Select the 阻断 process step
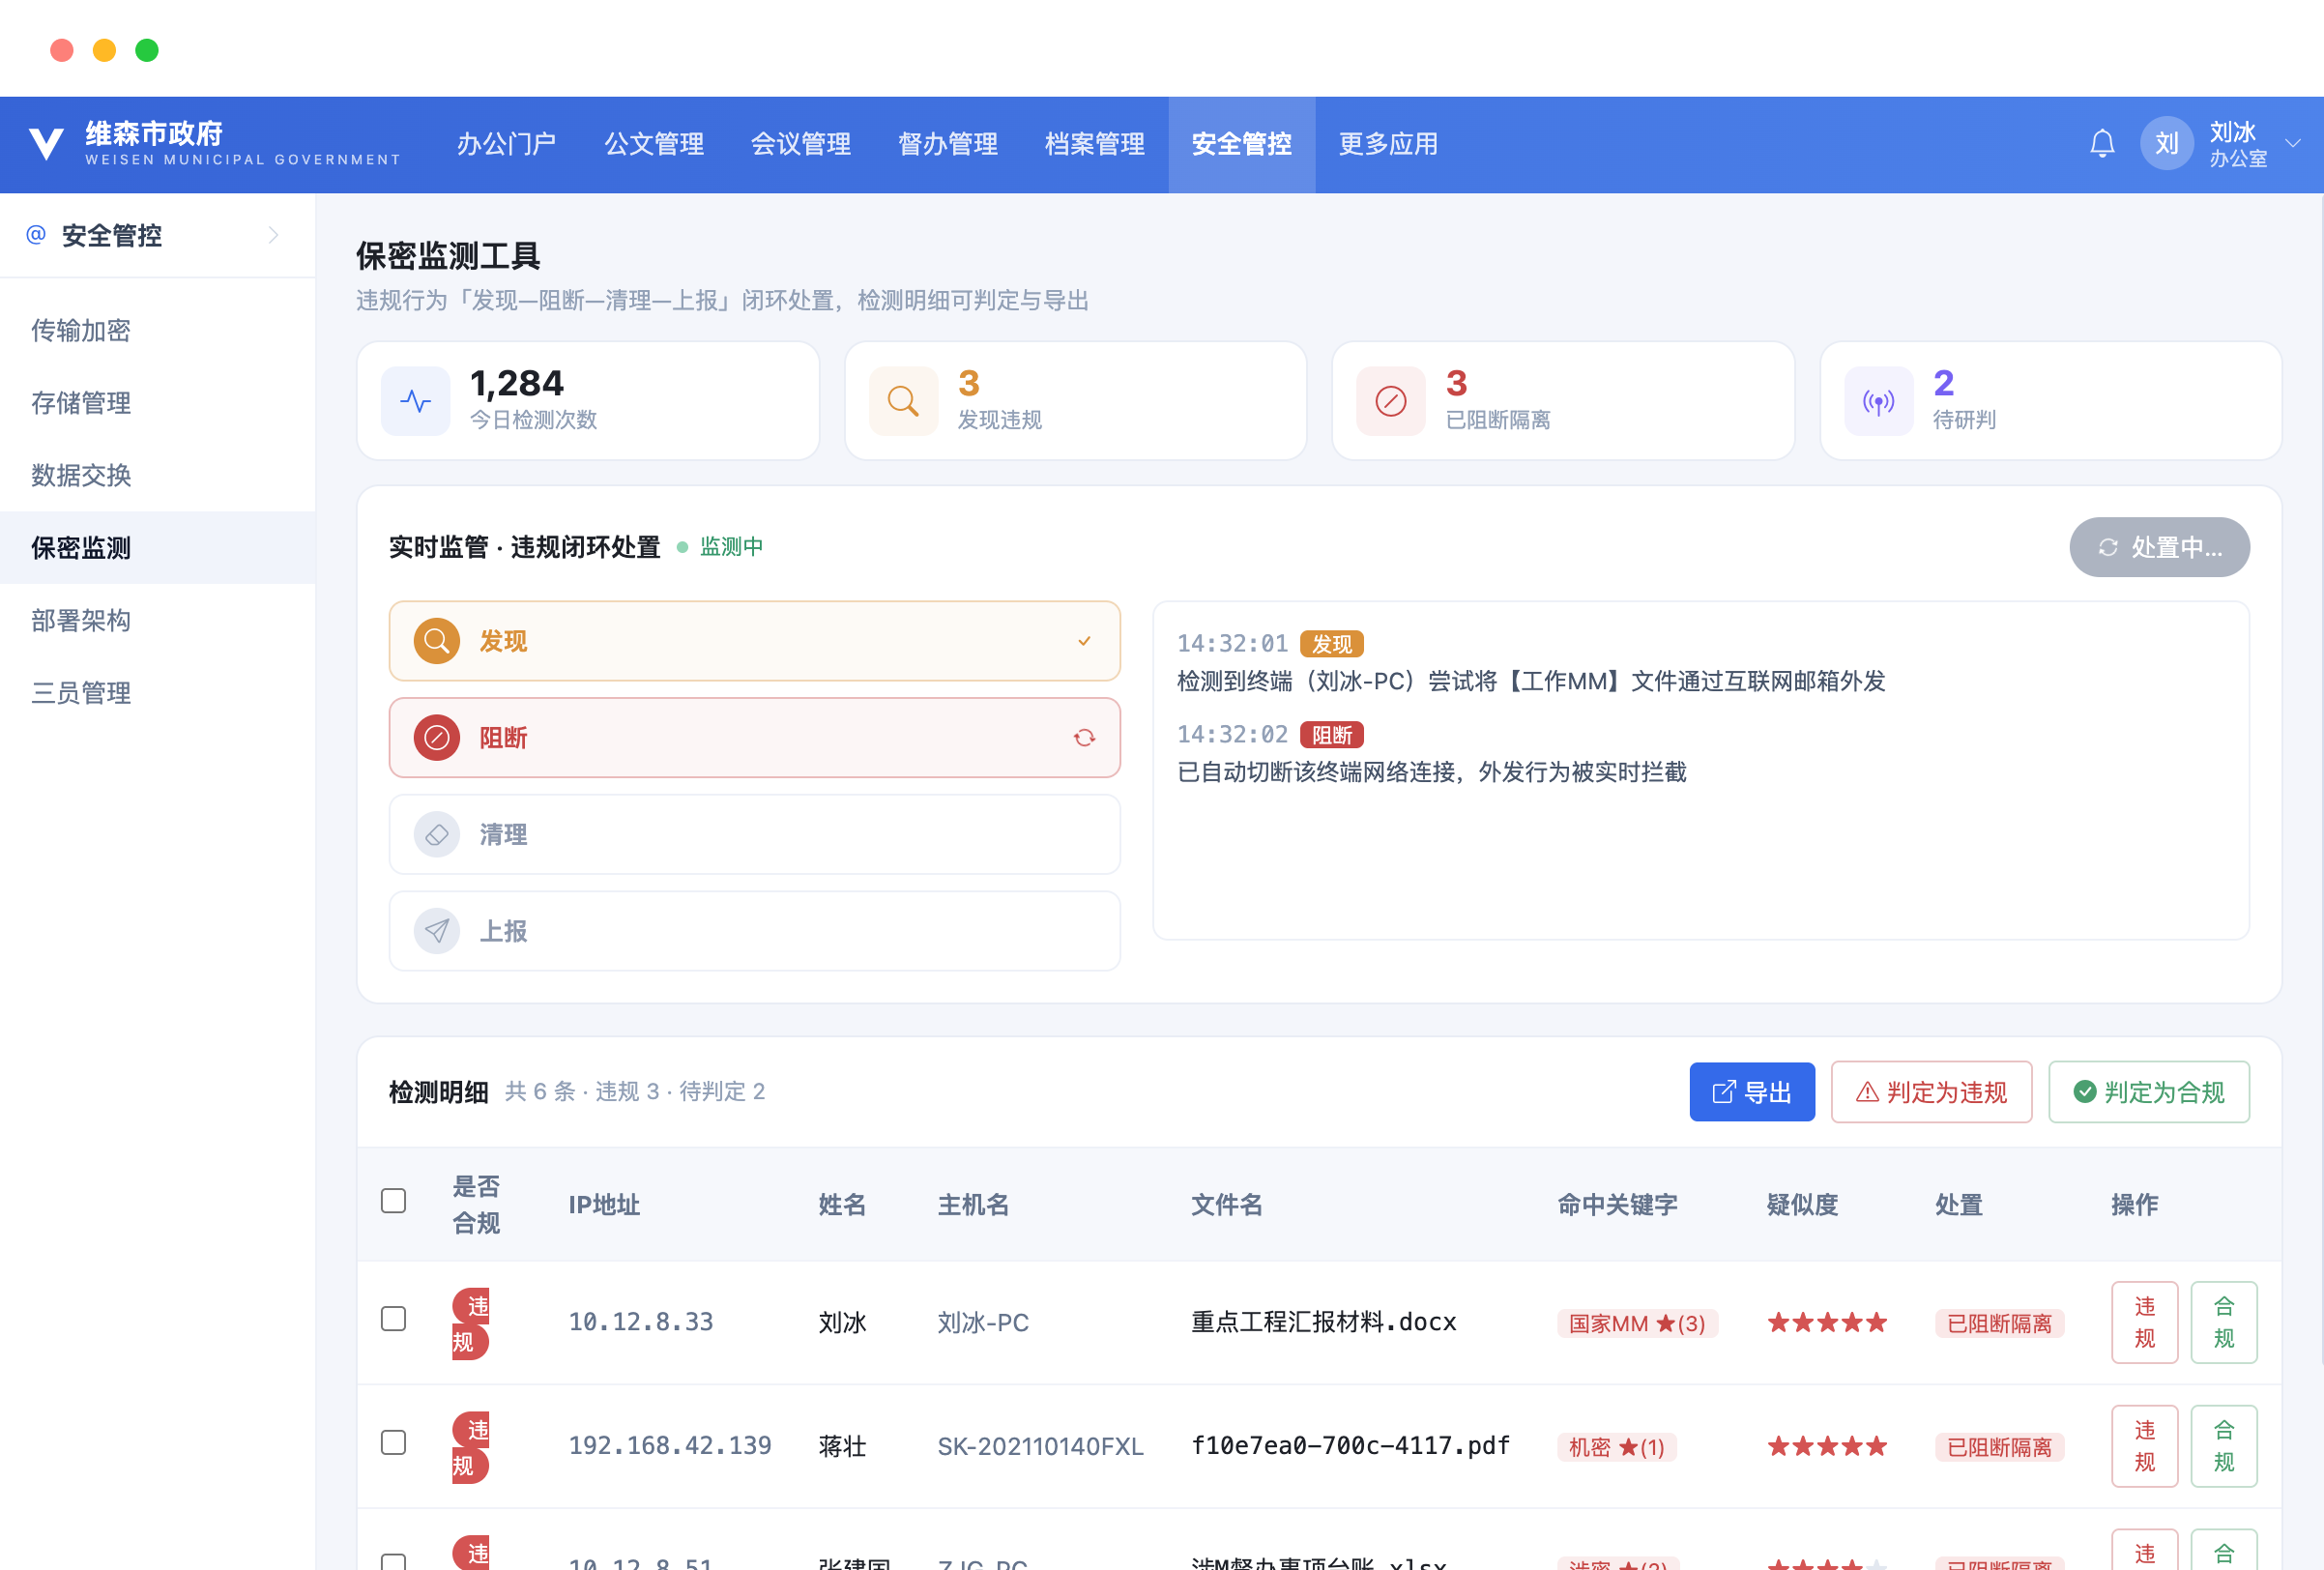 [754, 738]
